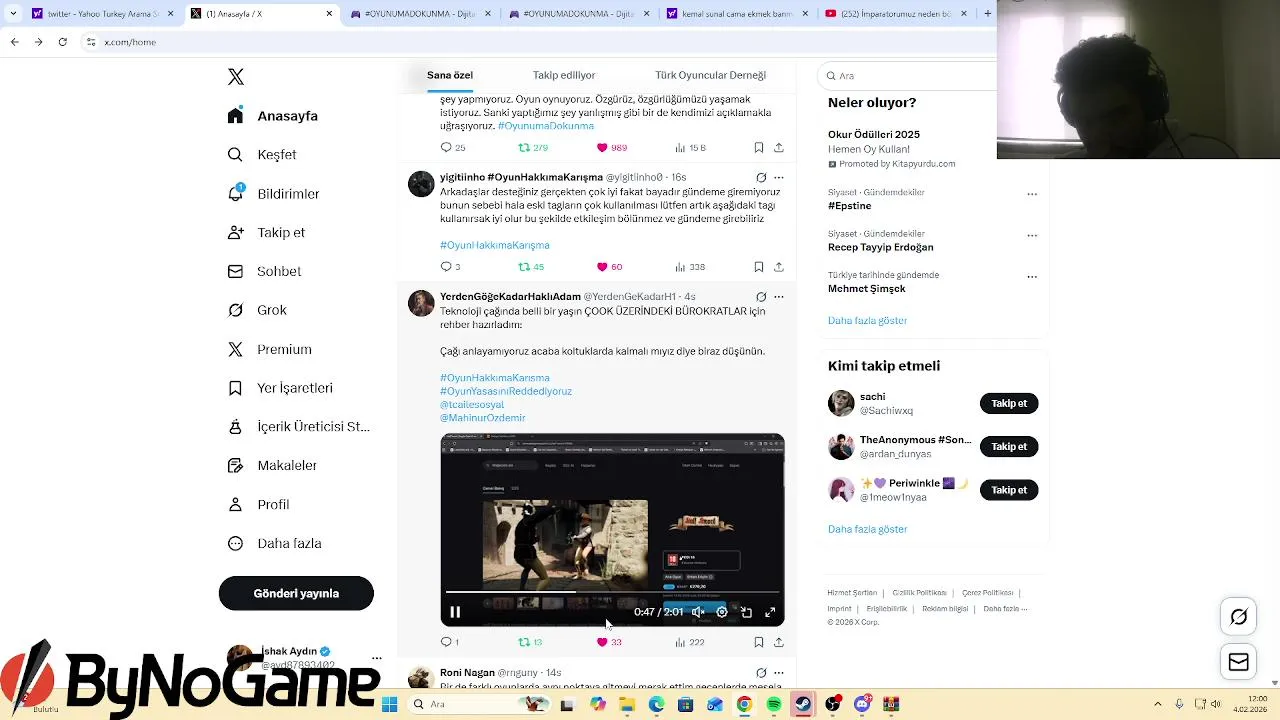Click @MahinurOzdemir mention
1280x720 pixels.
[483, 418]
